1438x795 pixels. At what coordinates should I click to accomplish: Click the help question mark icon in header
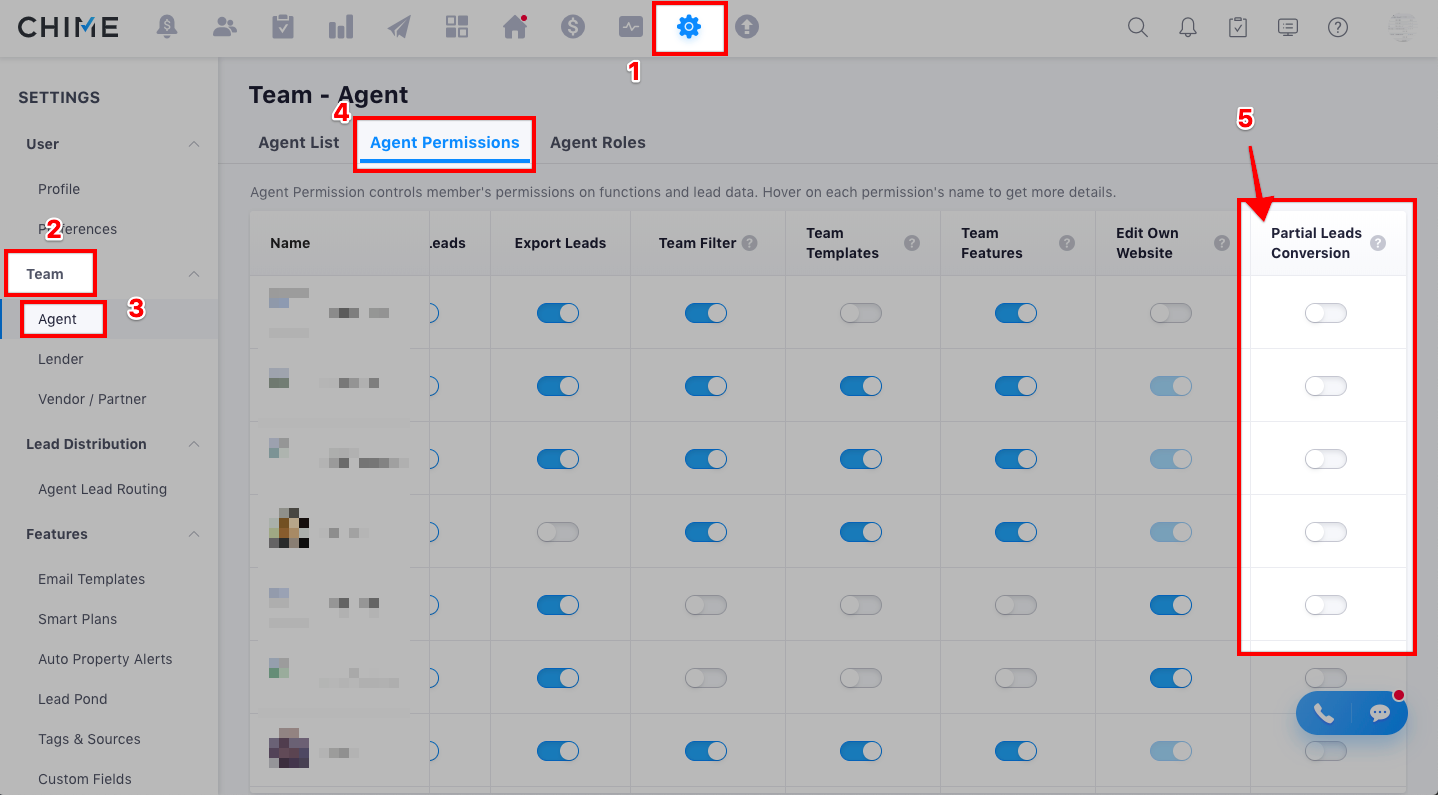click(1338, 27)
